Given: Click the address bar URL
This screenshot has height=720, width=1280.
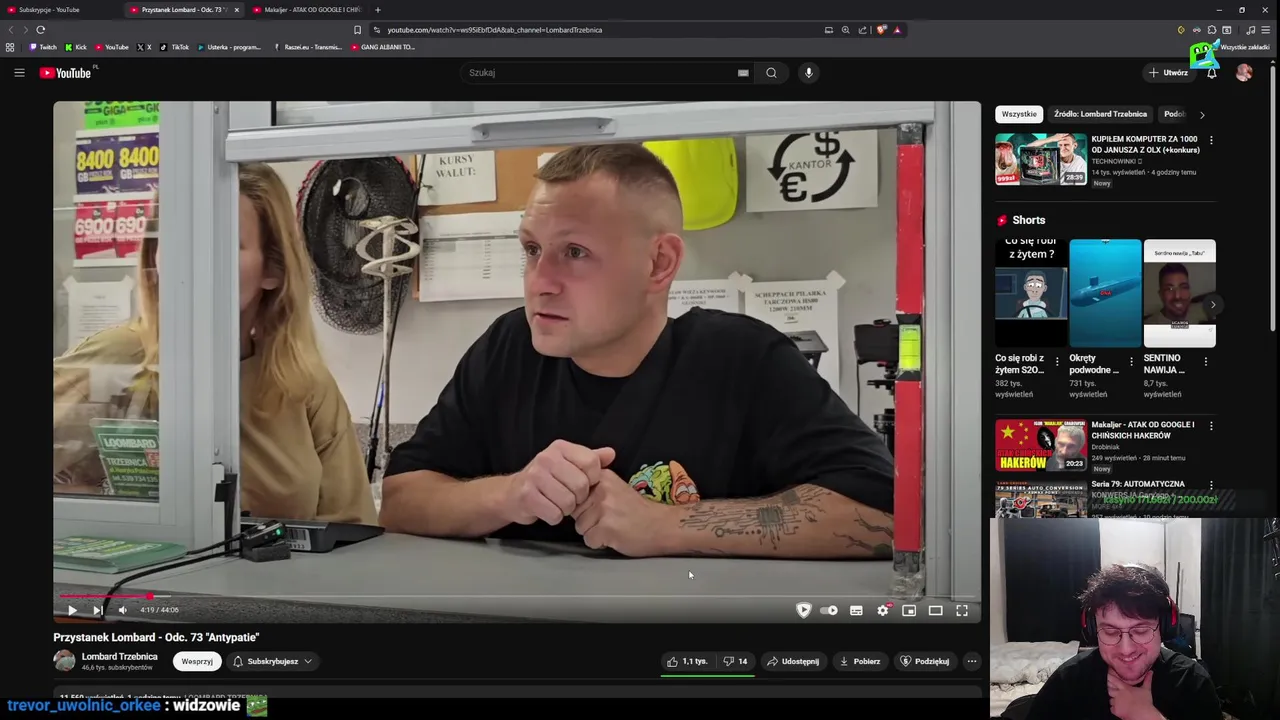Looking at the screenshot, I should 494,30.
